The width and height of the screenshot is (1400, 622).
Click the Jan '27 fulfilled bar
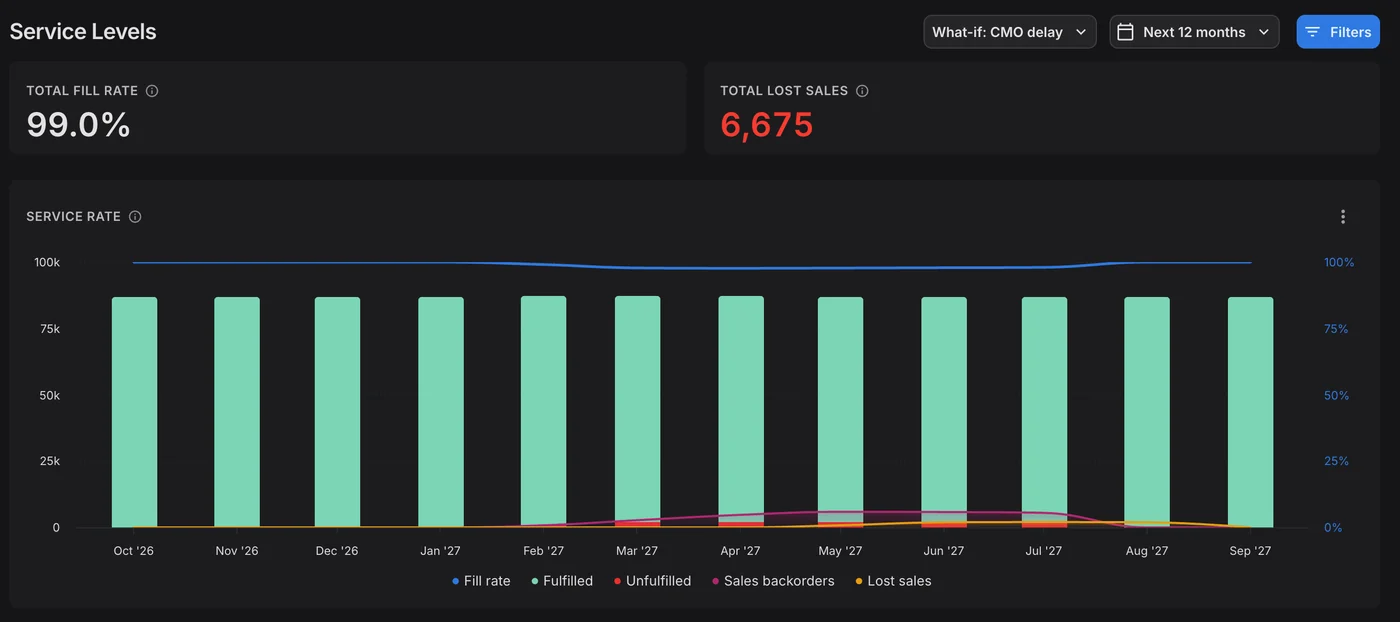[441, 412]
